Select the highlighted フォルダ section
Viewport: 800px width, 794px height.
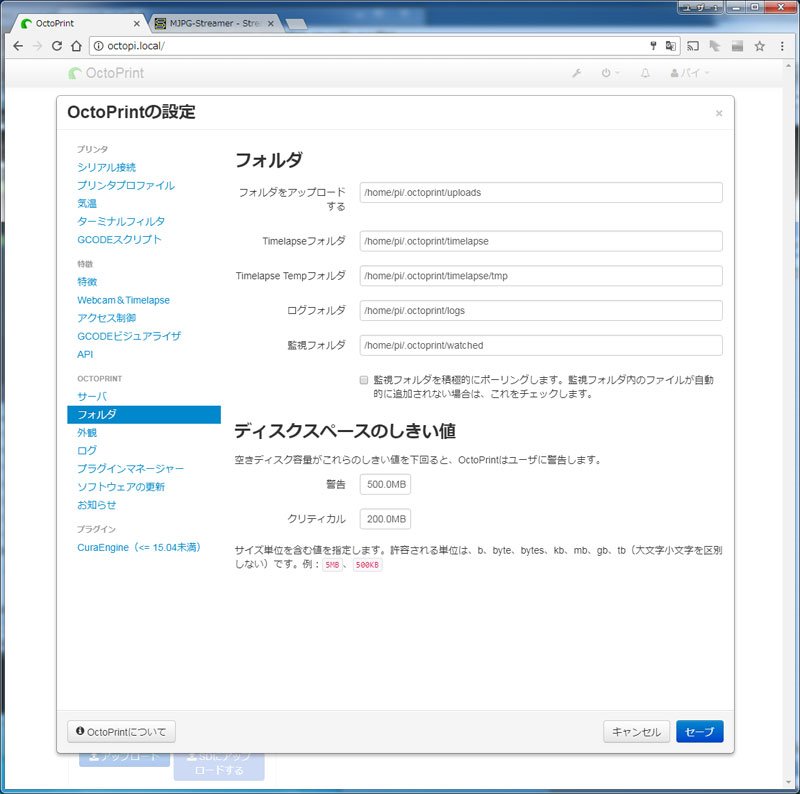tap(144, 414)
